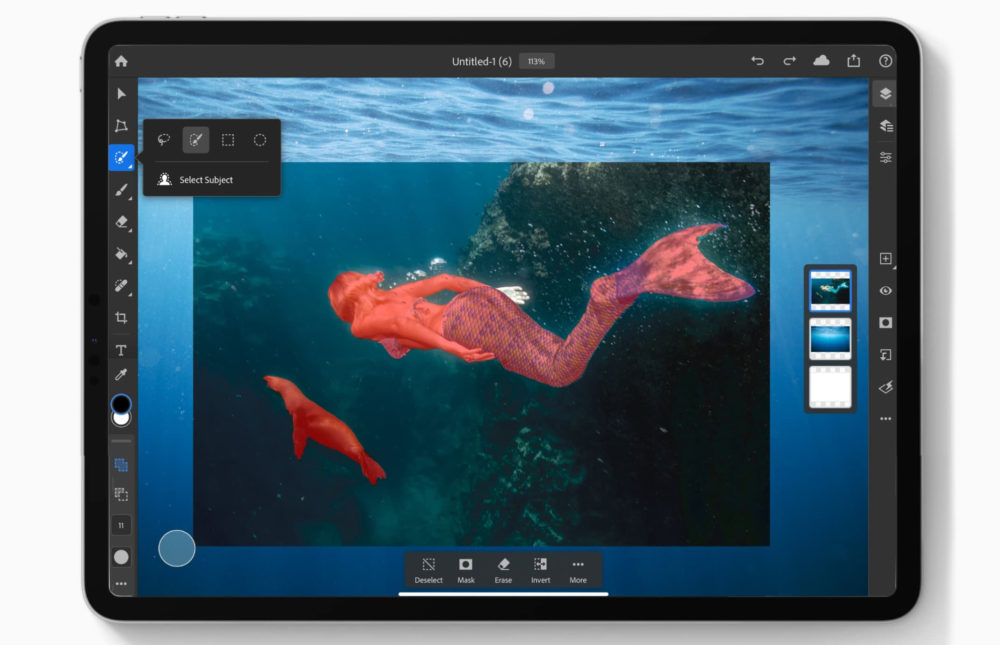Undo the last action
Viewport: 1000px width, 645px height.
click(x=757, y=61)
